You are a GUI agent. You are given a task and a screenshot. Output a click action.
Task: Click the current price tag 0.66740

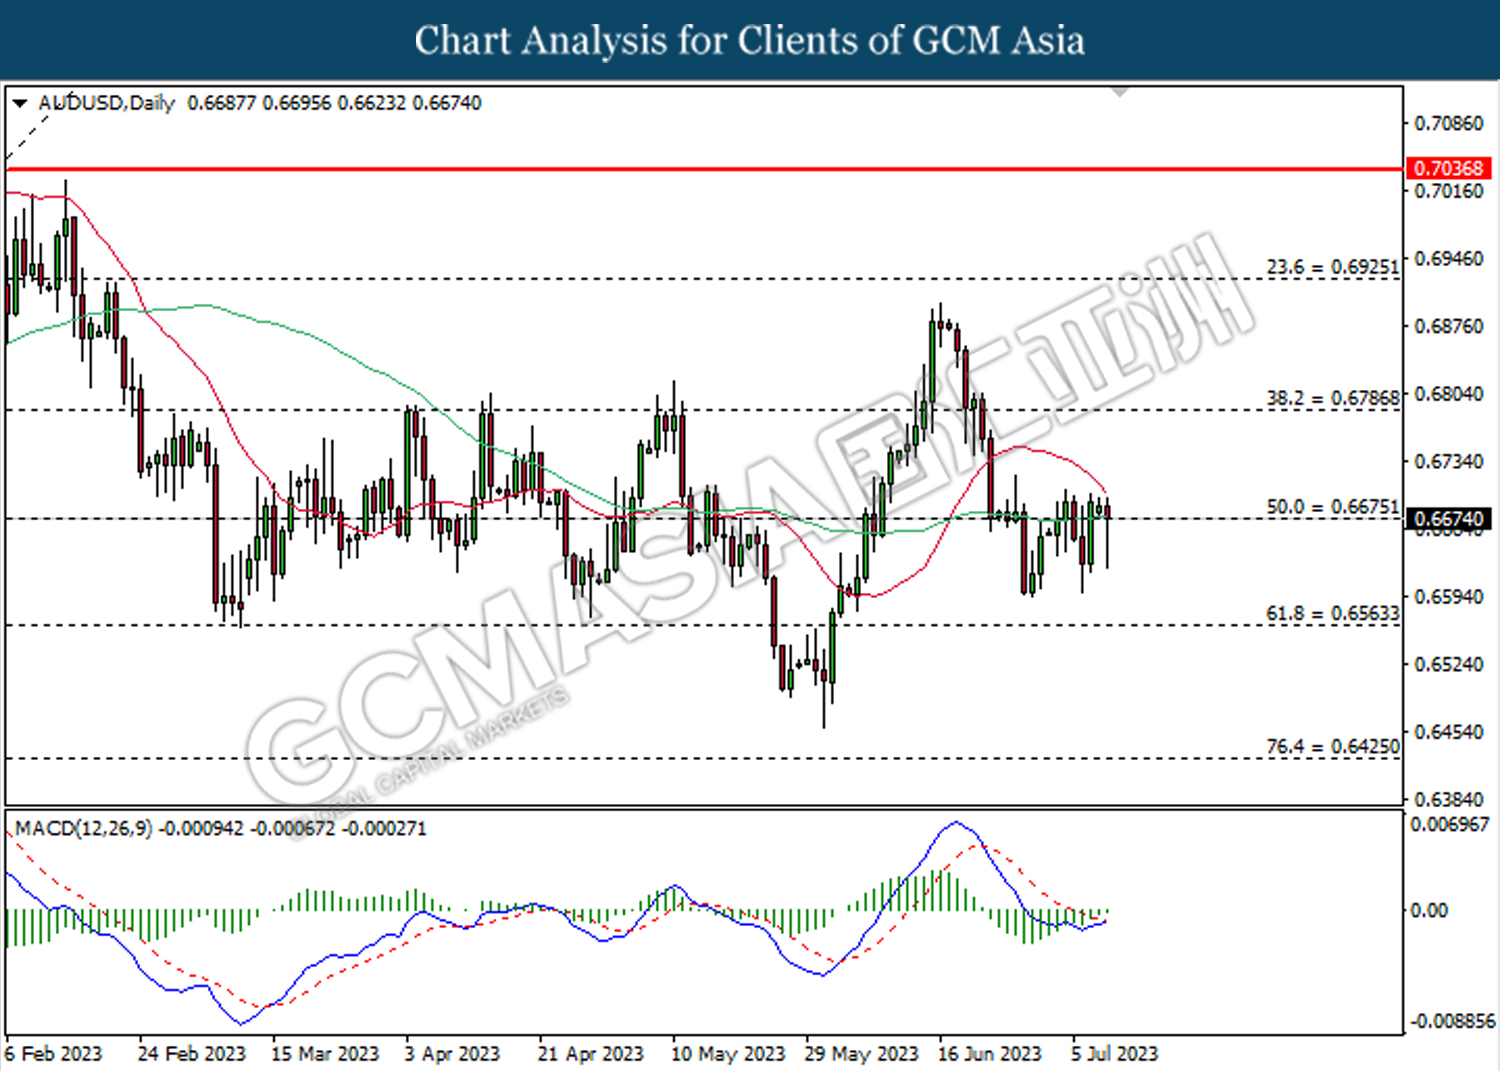tap(1449, 519)
